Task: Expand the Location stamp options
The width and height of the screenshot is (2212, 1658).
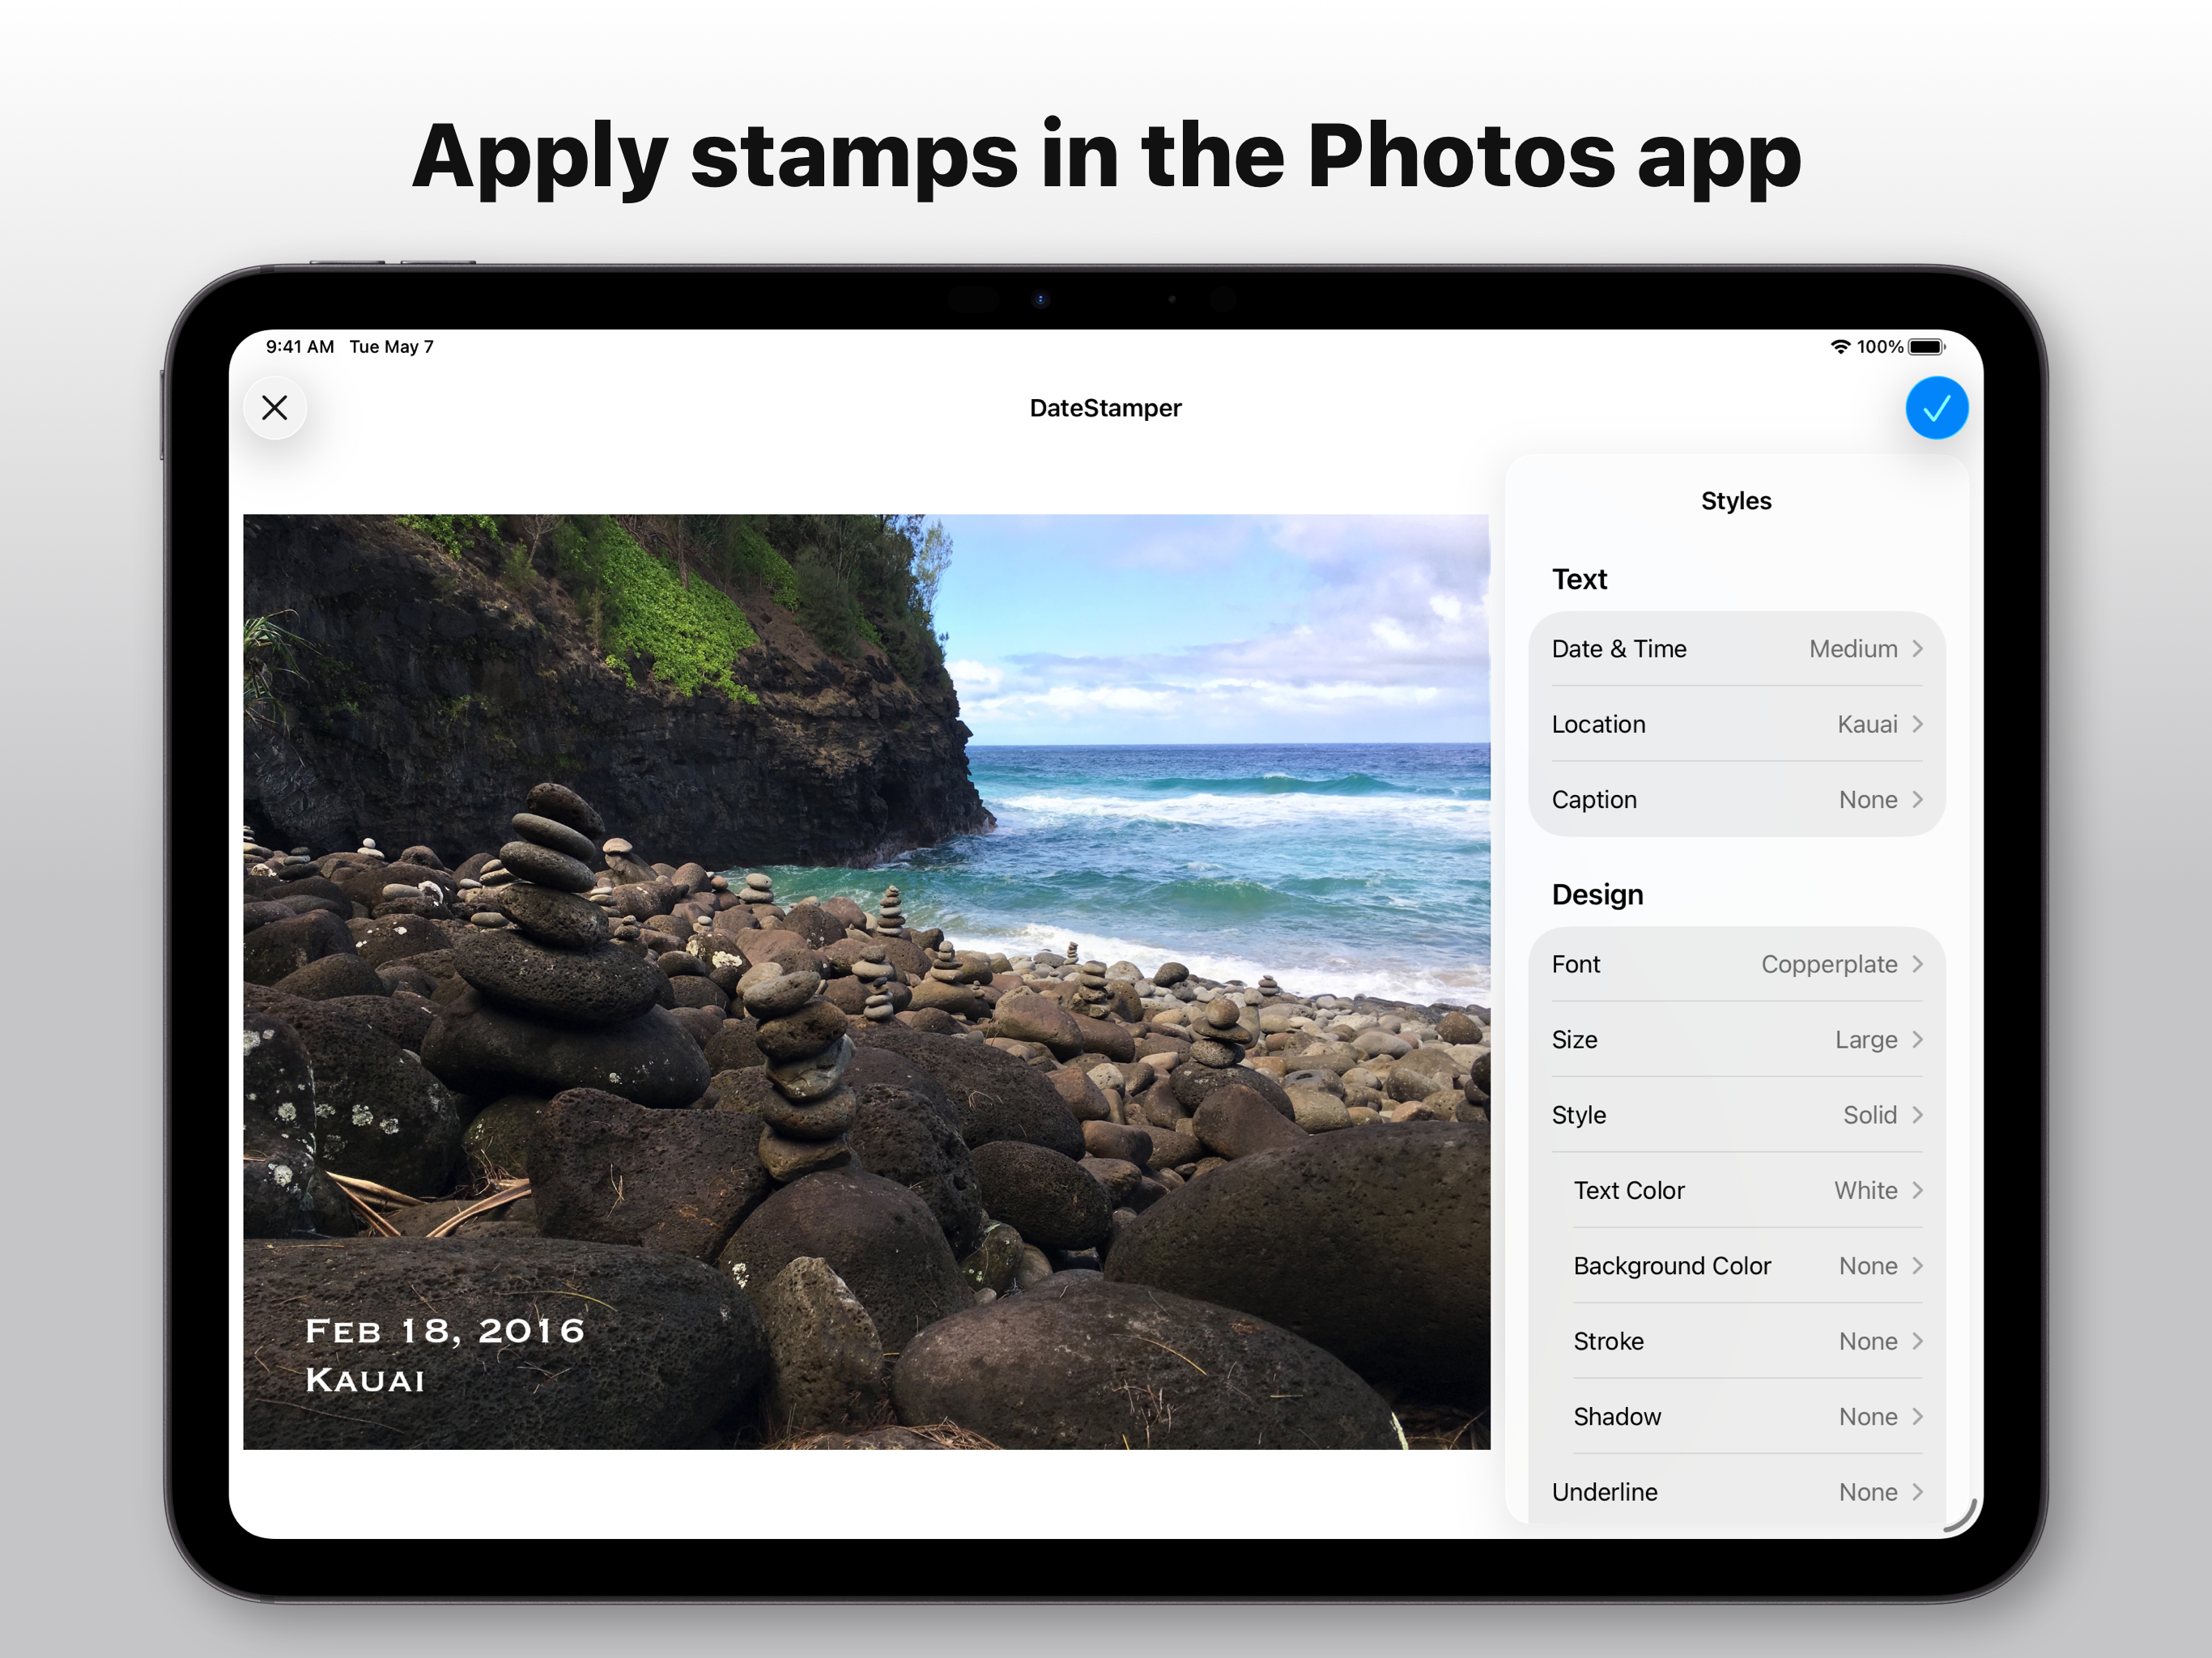Action: (1736, 724)
